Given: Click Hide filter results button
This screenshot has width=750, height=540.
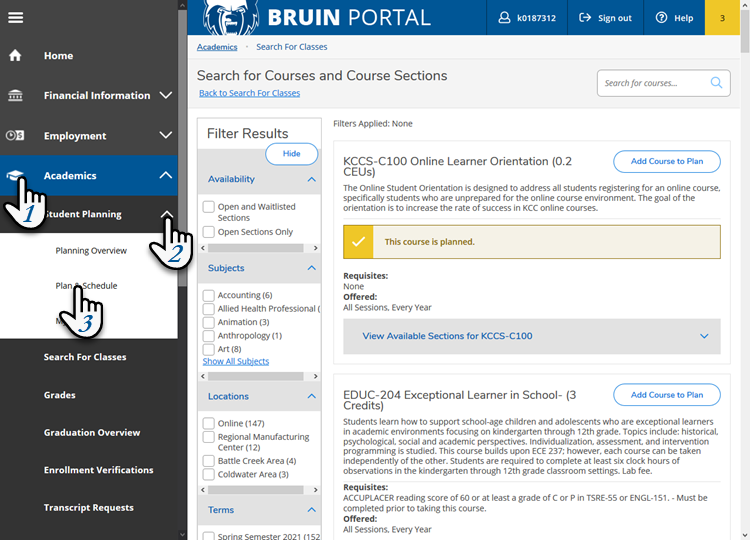Looking at the screenshot, I should point(291,154).
